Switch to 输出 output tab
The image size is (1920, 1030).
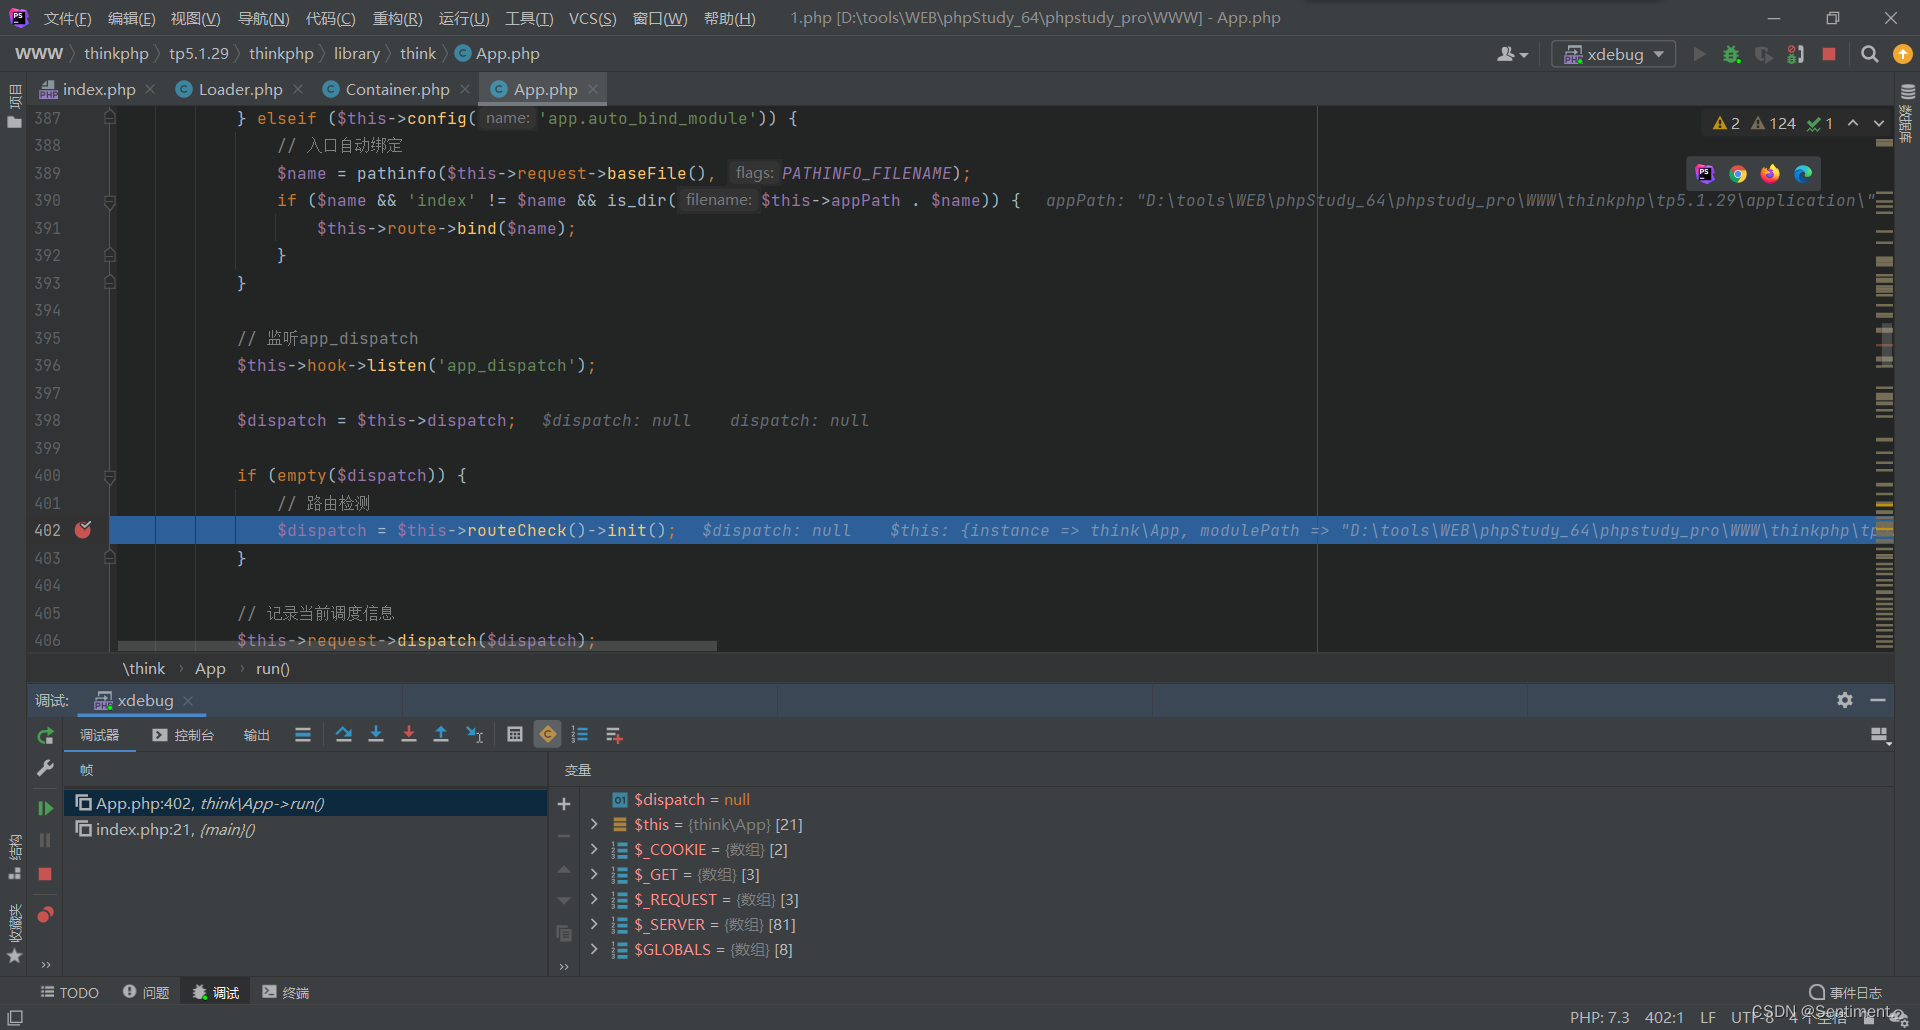(257, 735)
